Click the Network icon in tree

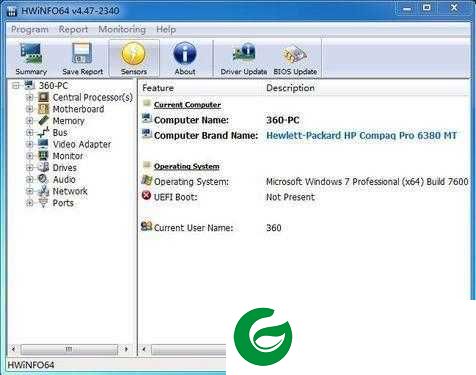click(43, 191)
